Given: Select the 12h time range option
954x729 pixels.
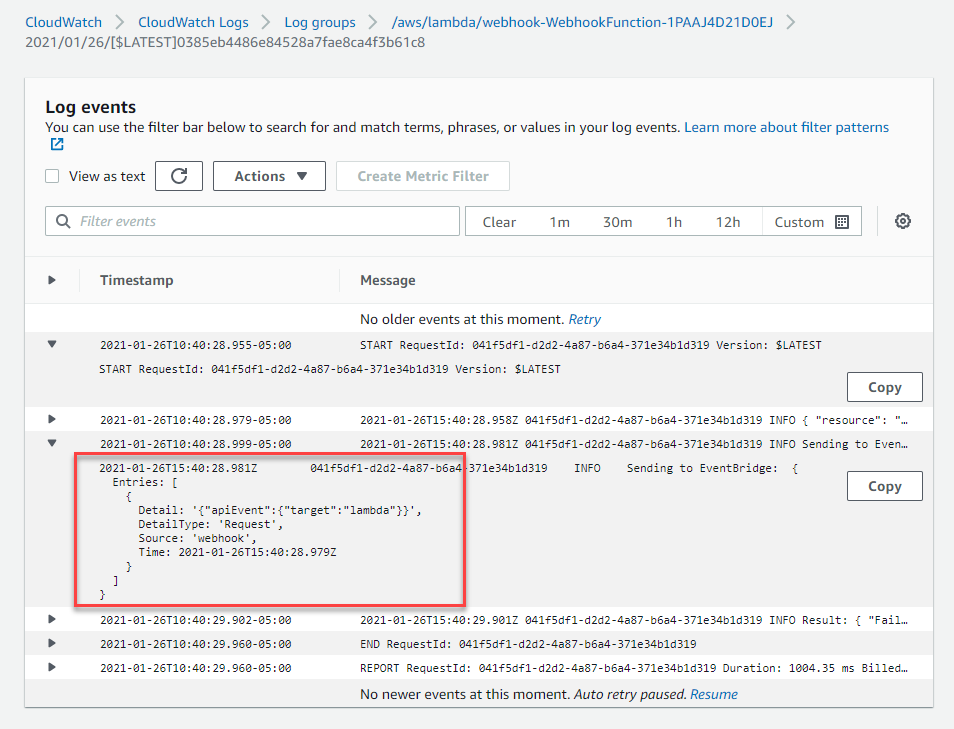Looking at the screenshot, I should (728, 221).
